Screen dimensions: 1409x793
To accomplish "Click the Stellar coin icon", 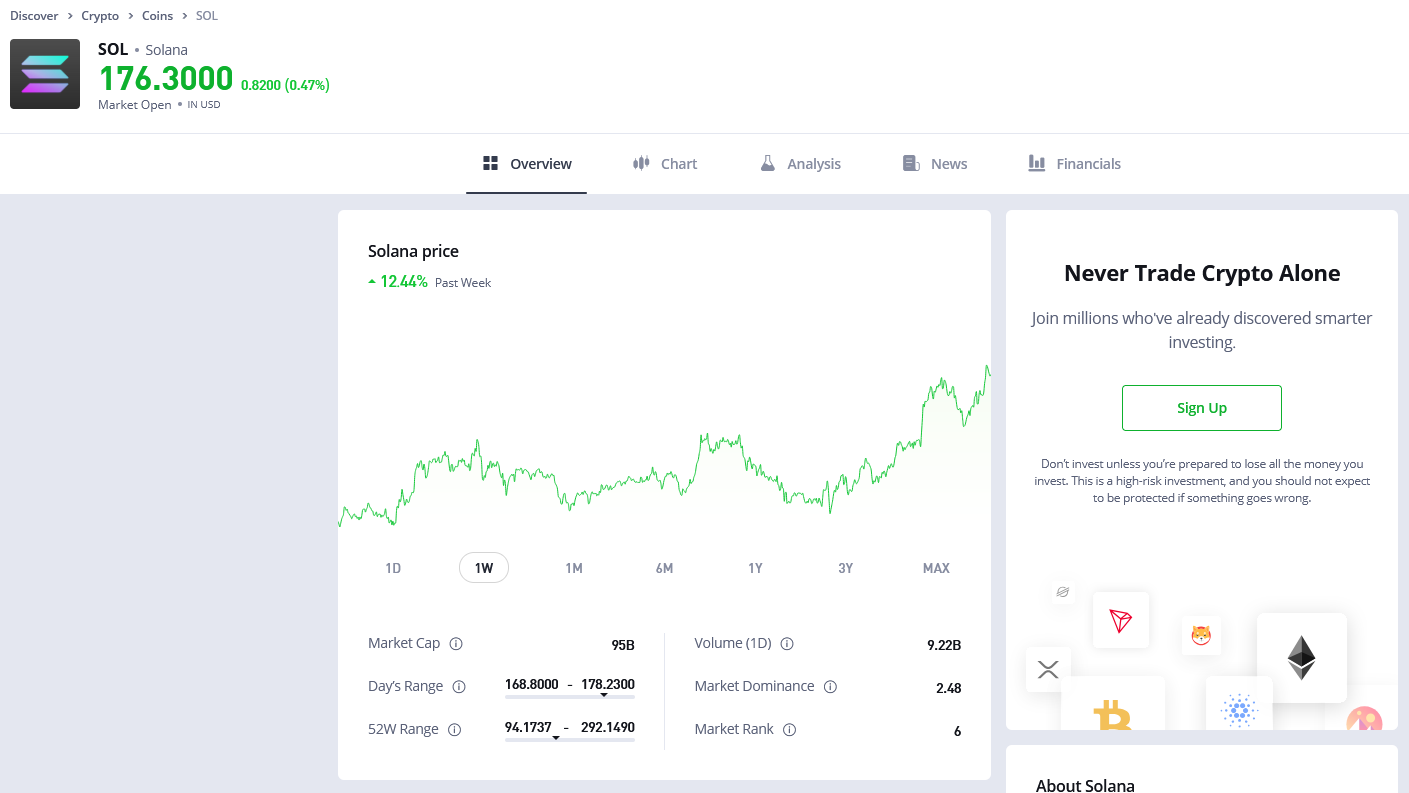I will click(x=1062, y=592).
